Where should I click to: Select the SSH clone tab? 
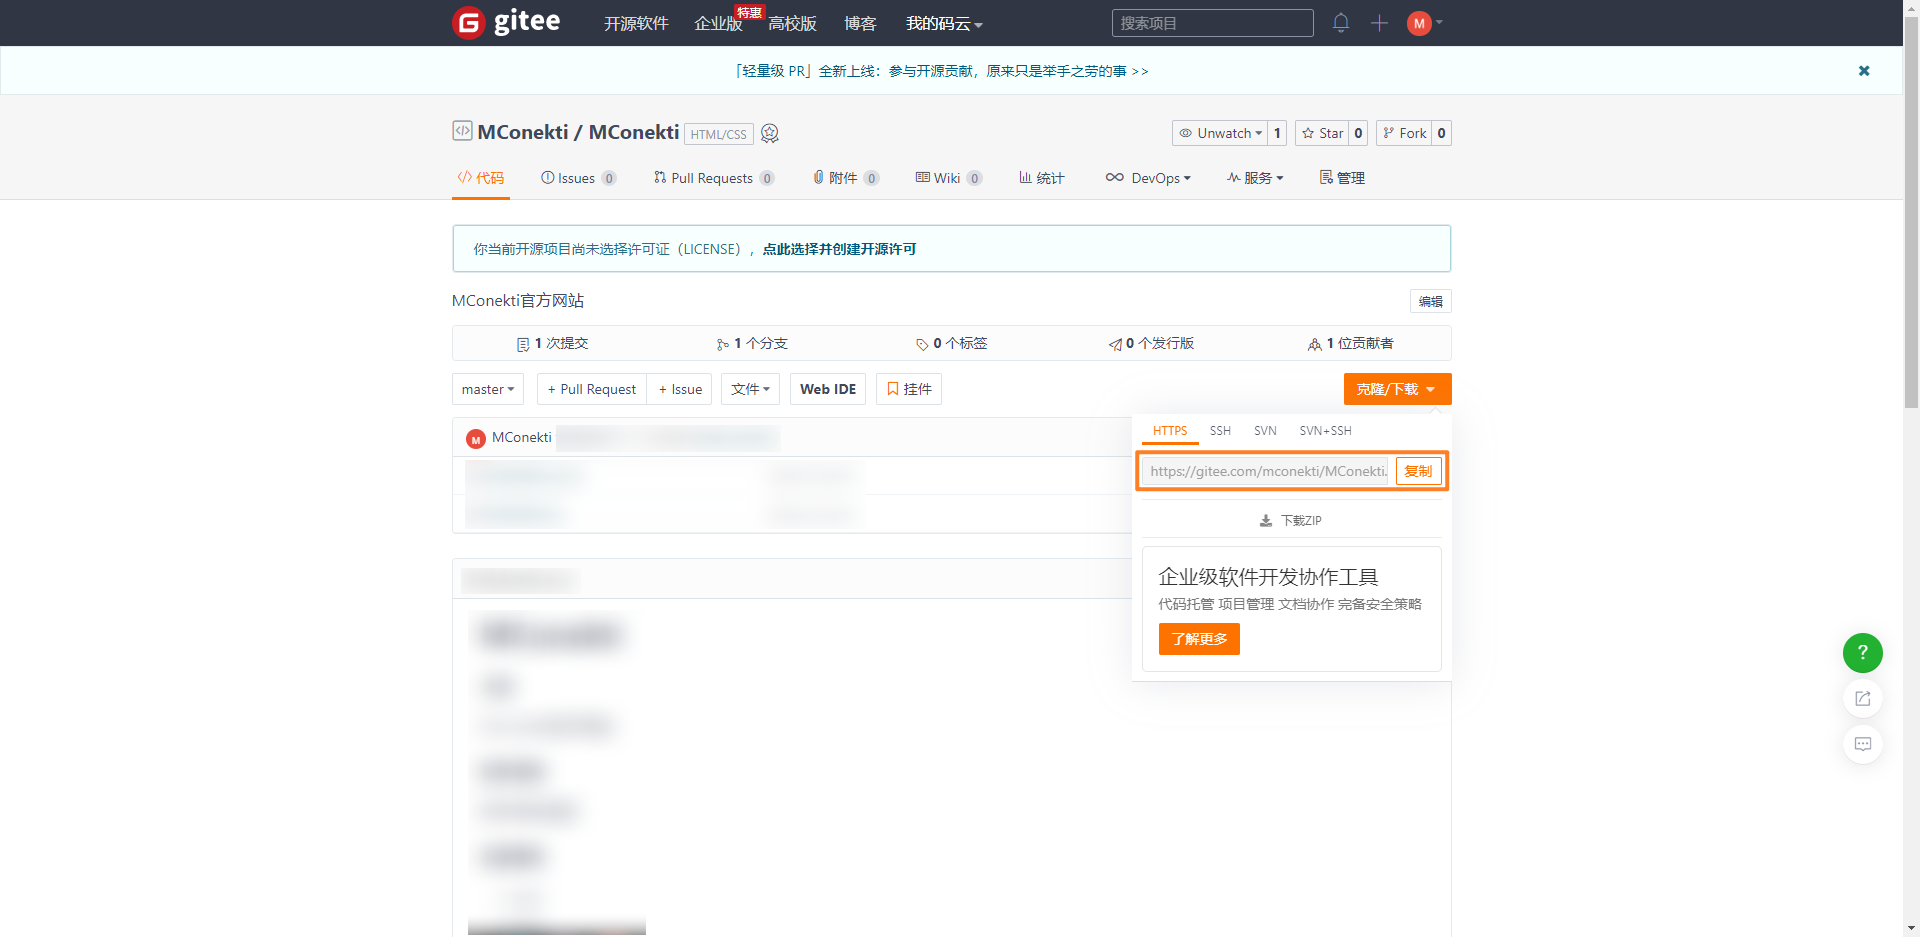1220,431
